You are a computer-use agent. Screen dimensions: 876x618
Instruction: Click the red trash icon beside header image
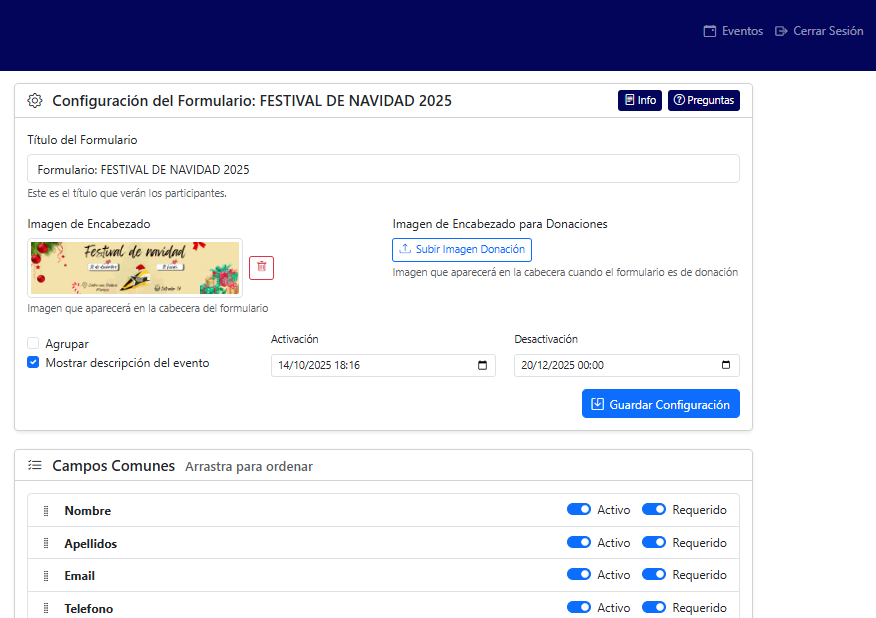[x=261, y=267]
